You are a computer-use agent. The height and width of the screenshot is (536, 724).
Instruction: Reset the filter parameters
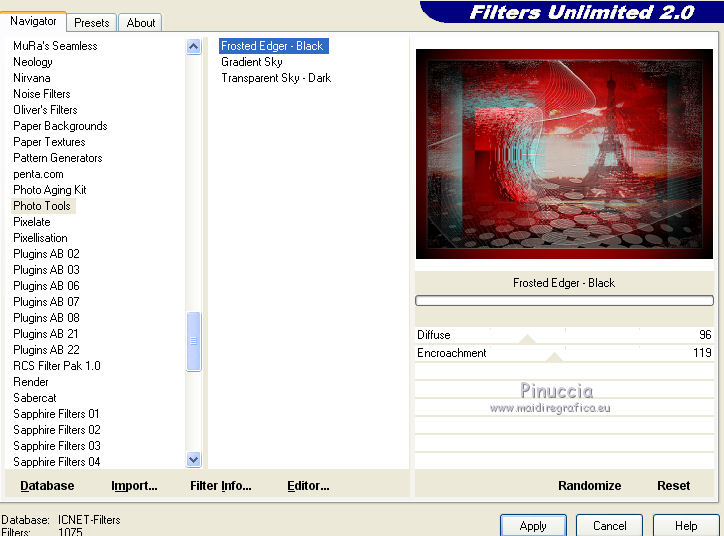(x=673, y=486)
